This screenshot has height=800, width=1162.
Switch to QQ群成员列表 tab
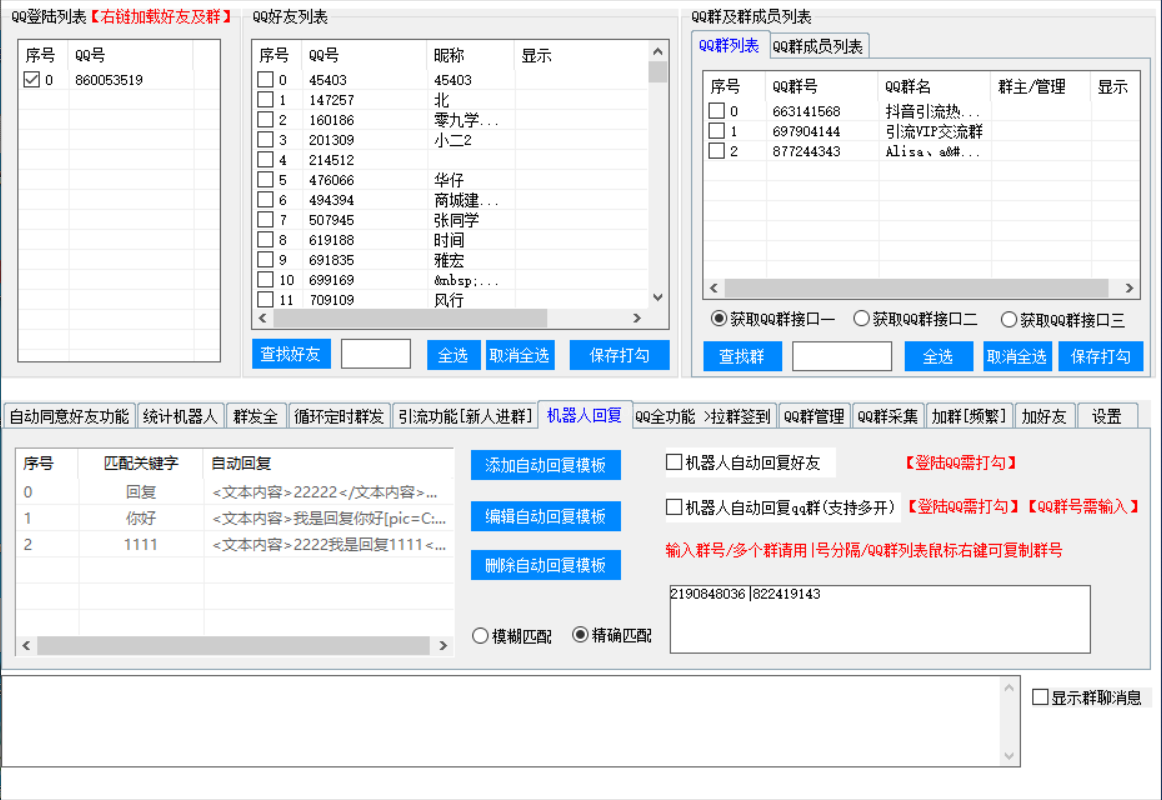coord(819,46)
